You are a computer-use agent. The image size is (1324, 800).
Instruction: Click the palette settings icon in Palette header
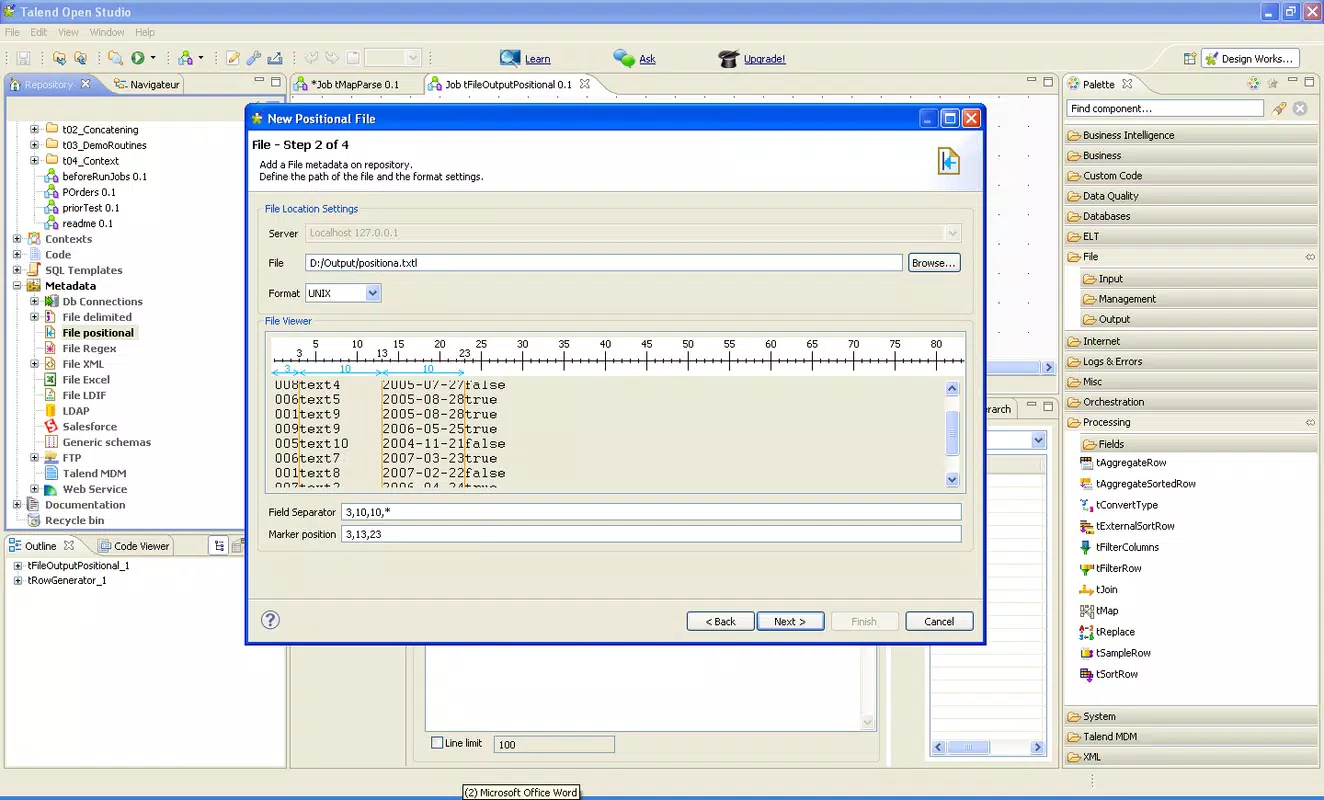click(x=1253, y=84)
